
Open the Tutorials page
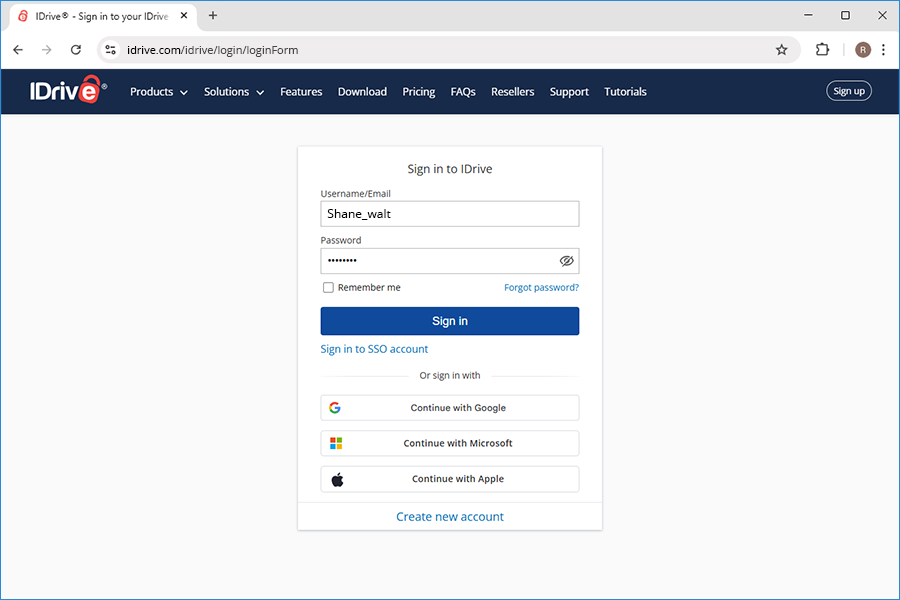(x=625, y=92)
